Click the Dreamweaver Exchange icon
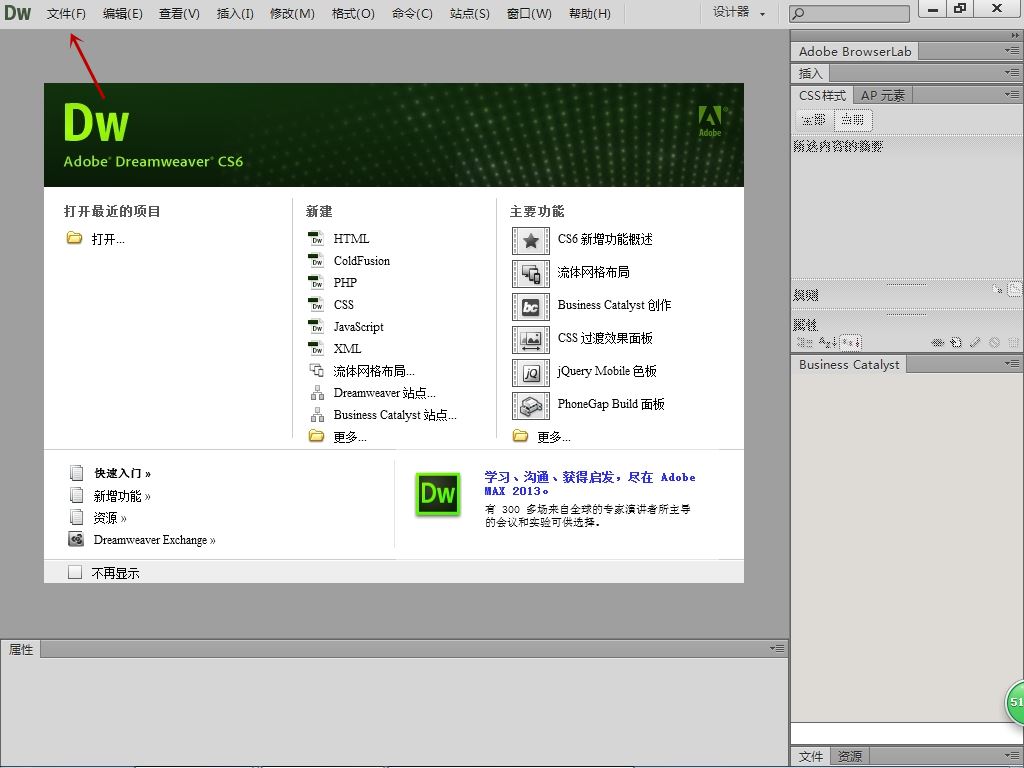Image resolution: width=1024 pixels, height=768 pixels. coord(76,539)
